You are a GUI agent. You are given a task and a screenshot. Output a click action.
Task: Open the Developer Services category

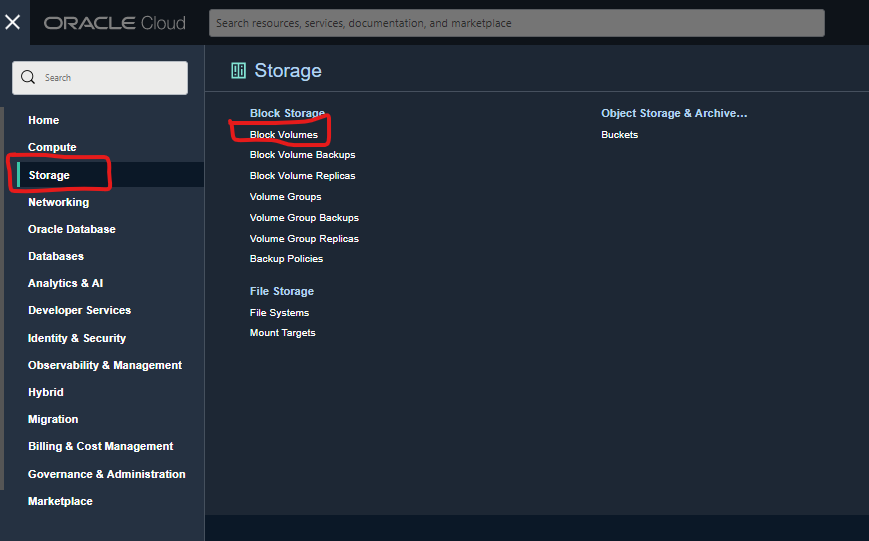pos(80,310)
